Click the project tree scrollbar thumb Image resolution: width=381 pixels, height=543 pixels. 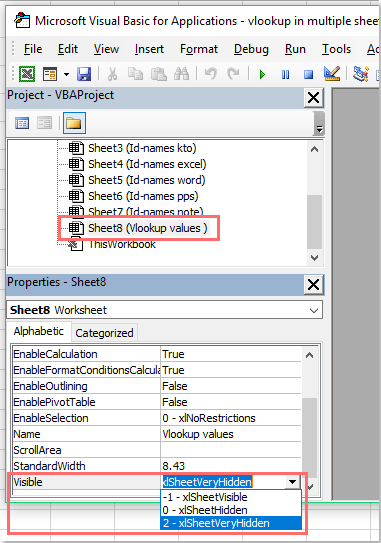[x=314, y=222]
